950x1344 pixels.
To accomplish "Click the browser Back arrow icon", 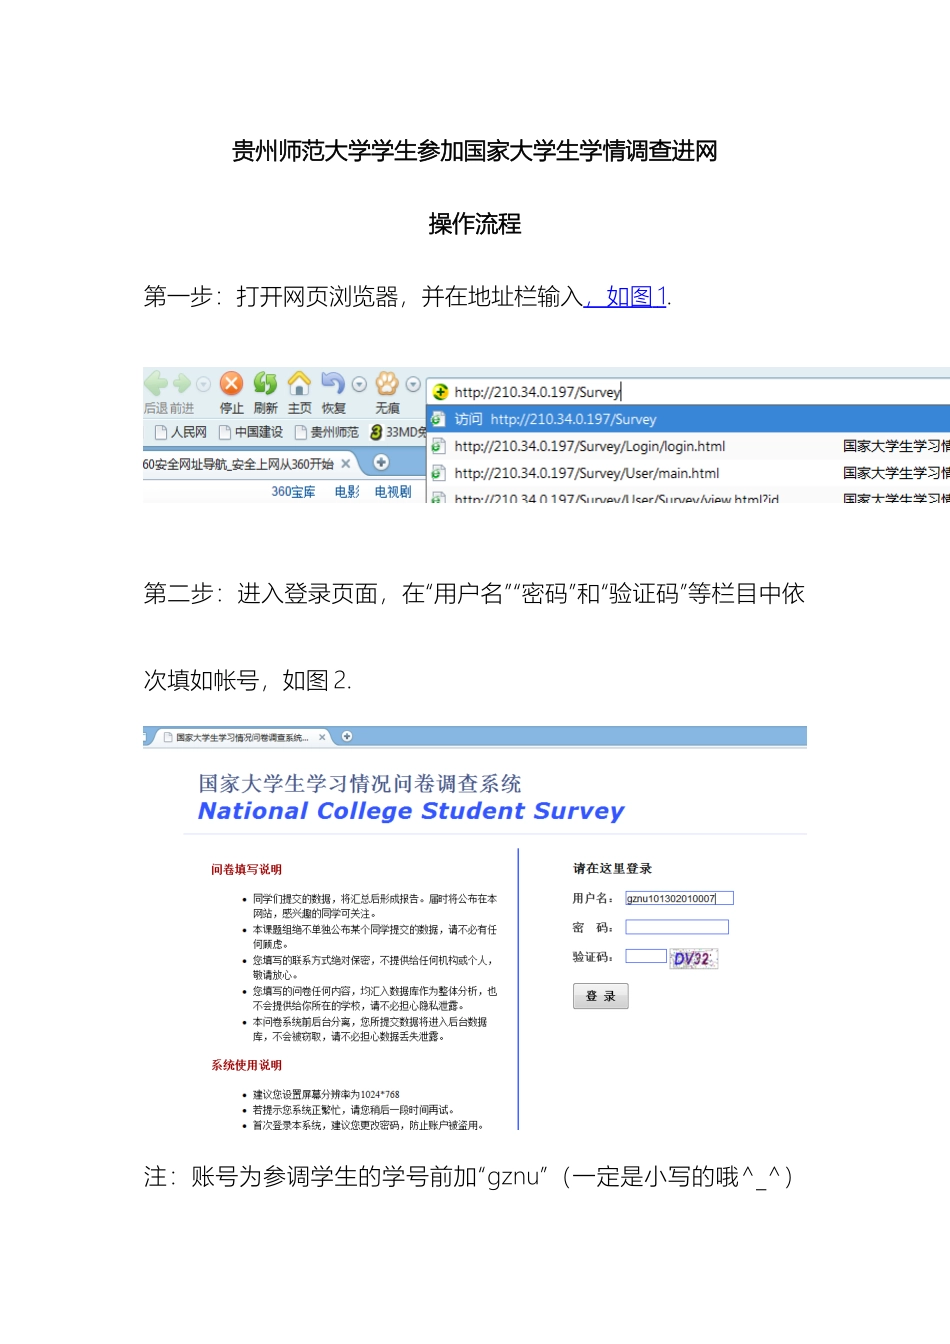I will (x=156, y=383).
